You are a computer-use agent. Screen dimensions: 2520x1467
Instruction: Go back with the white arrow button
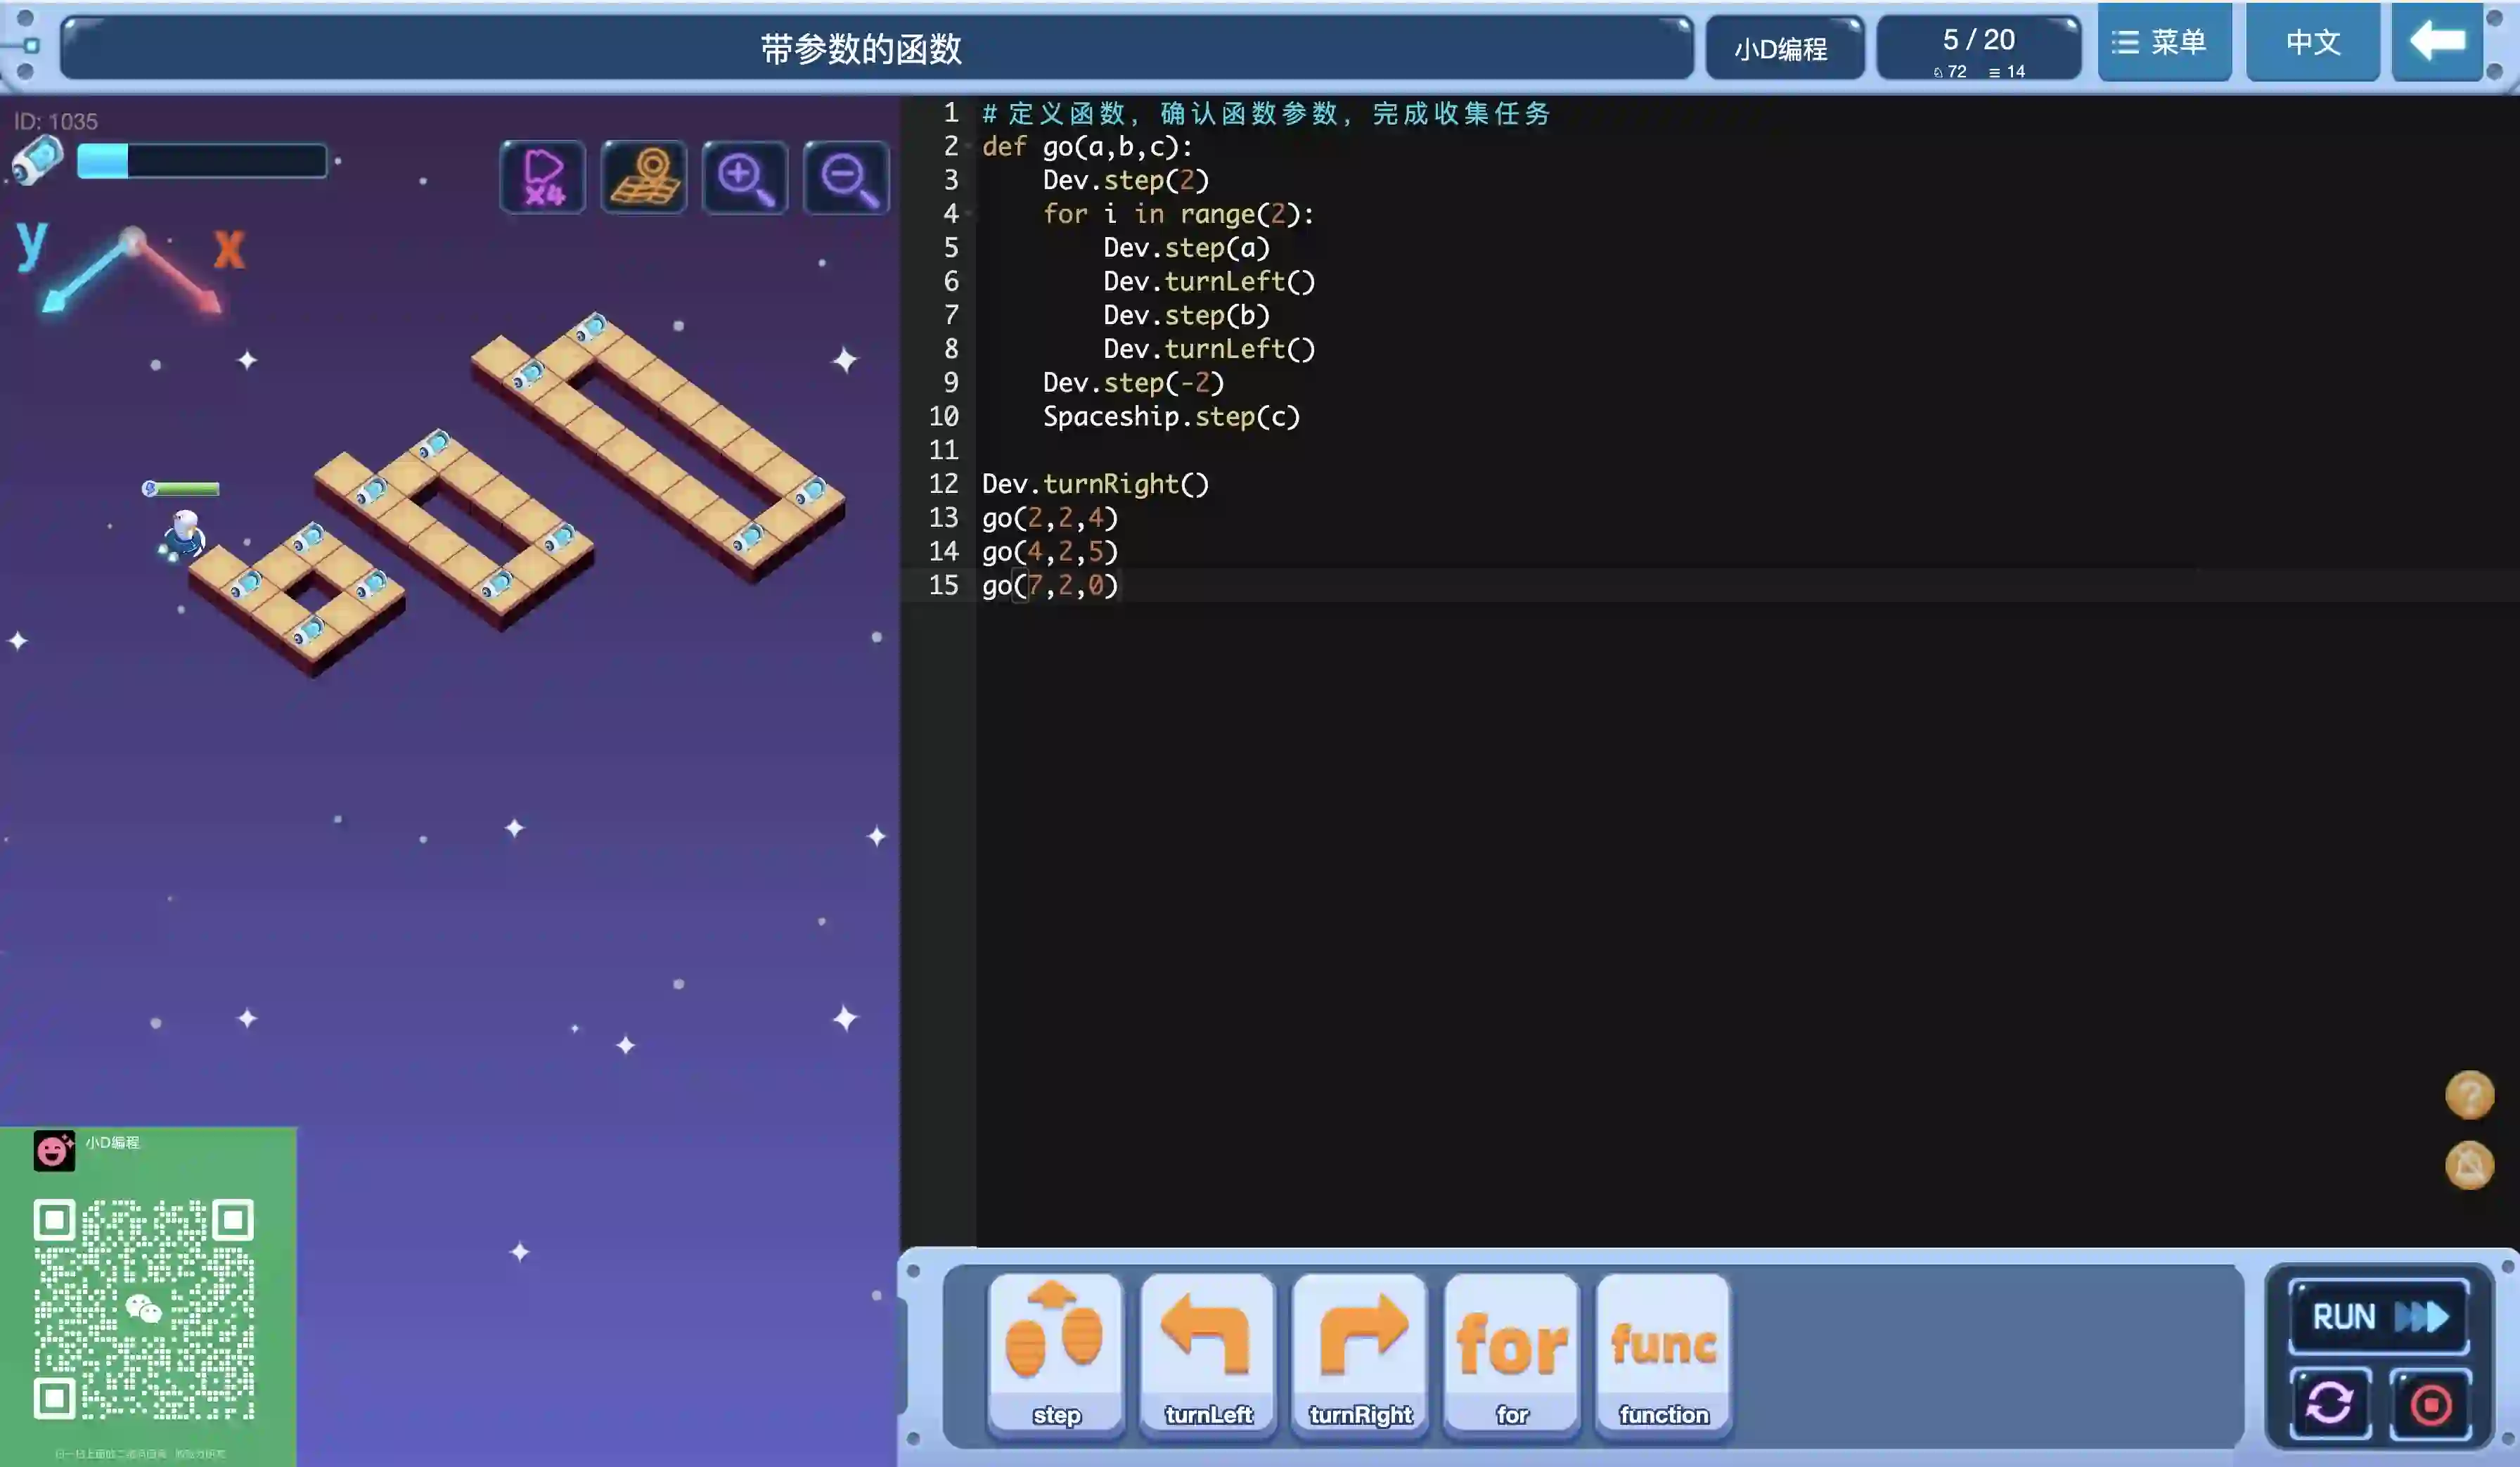click(x=2437, y=42)
